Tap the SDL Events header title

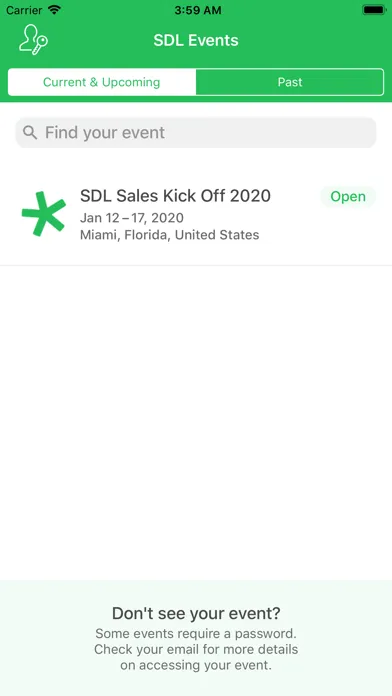196,40
